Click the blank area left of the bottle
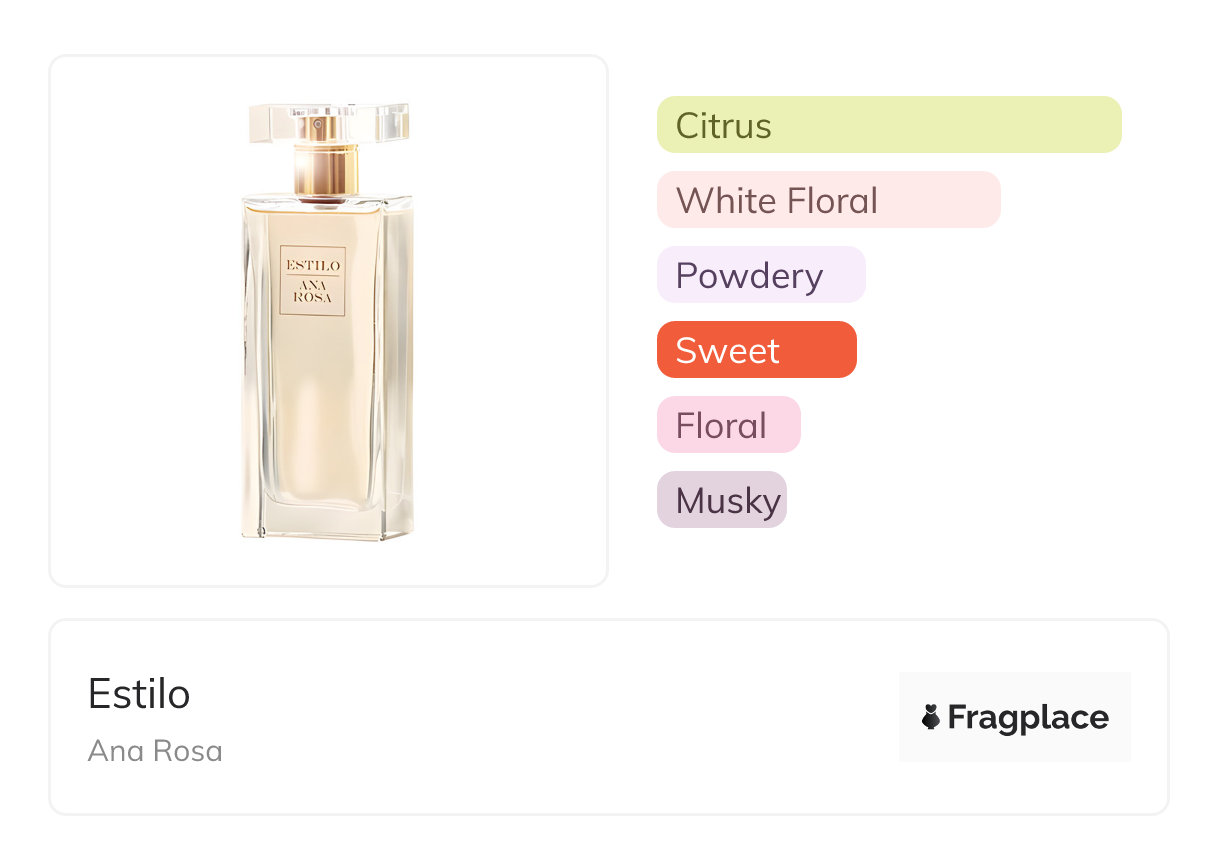The image size is (1218, 864). (140, 320)
